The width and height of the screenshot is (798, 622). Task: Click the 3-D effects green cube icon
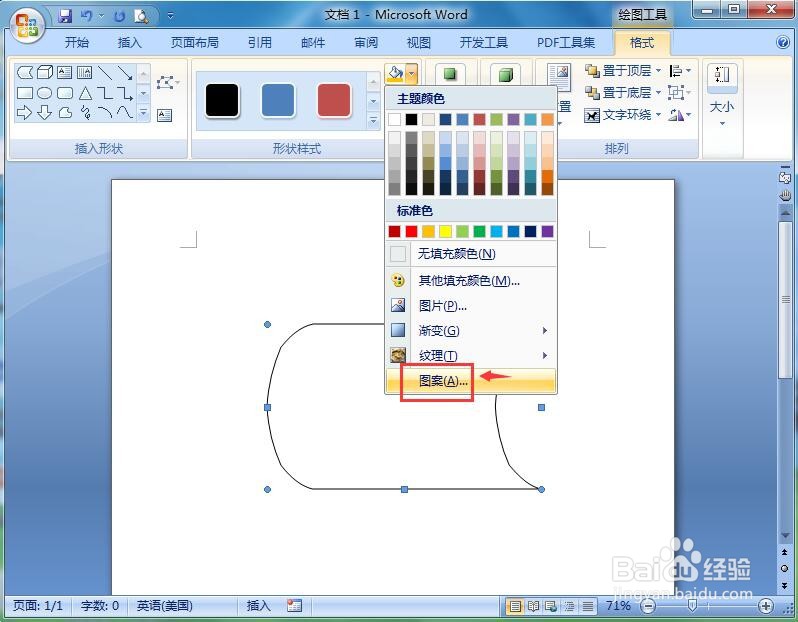coord(505,75)
